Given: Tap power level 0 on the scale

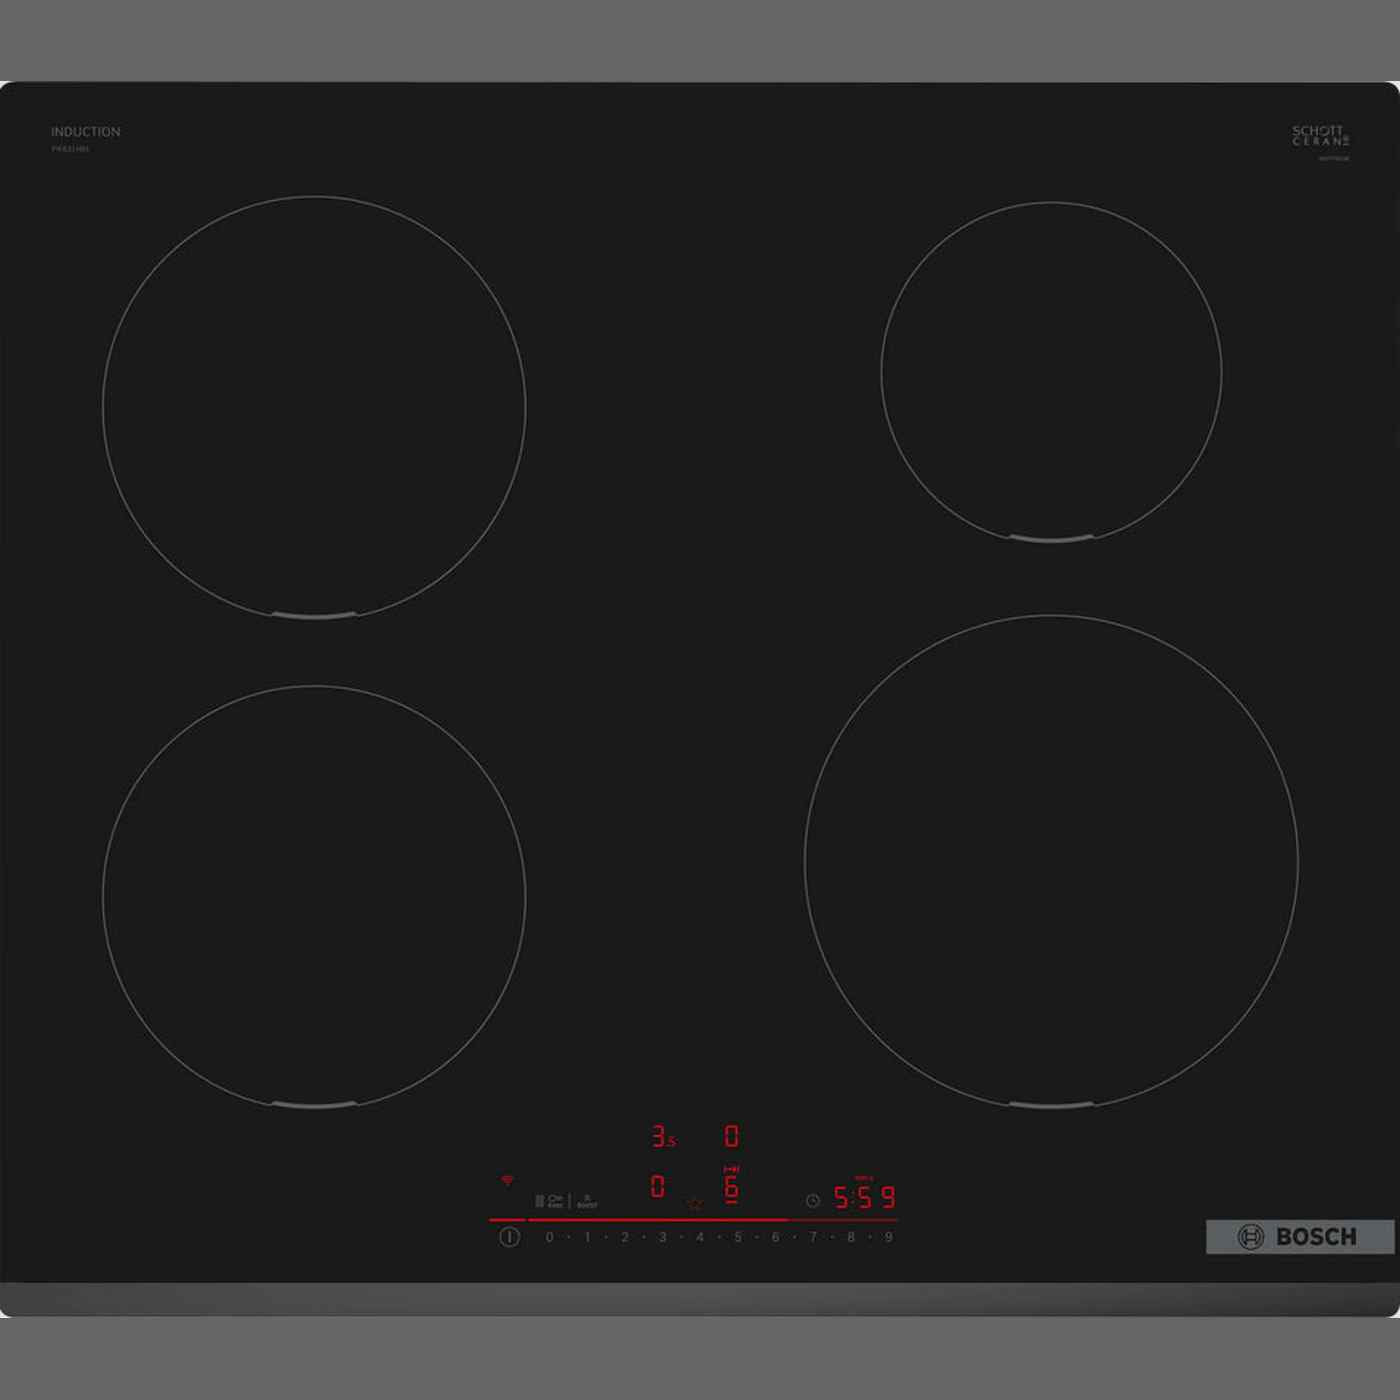Looking at the screenshot, I should [549, 1238].
